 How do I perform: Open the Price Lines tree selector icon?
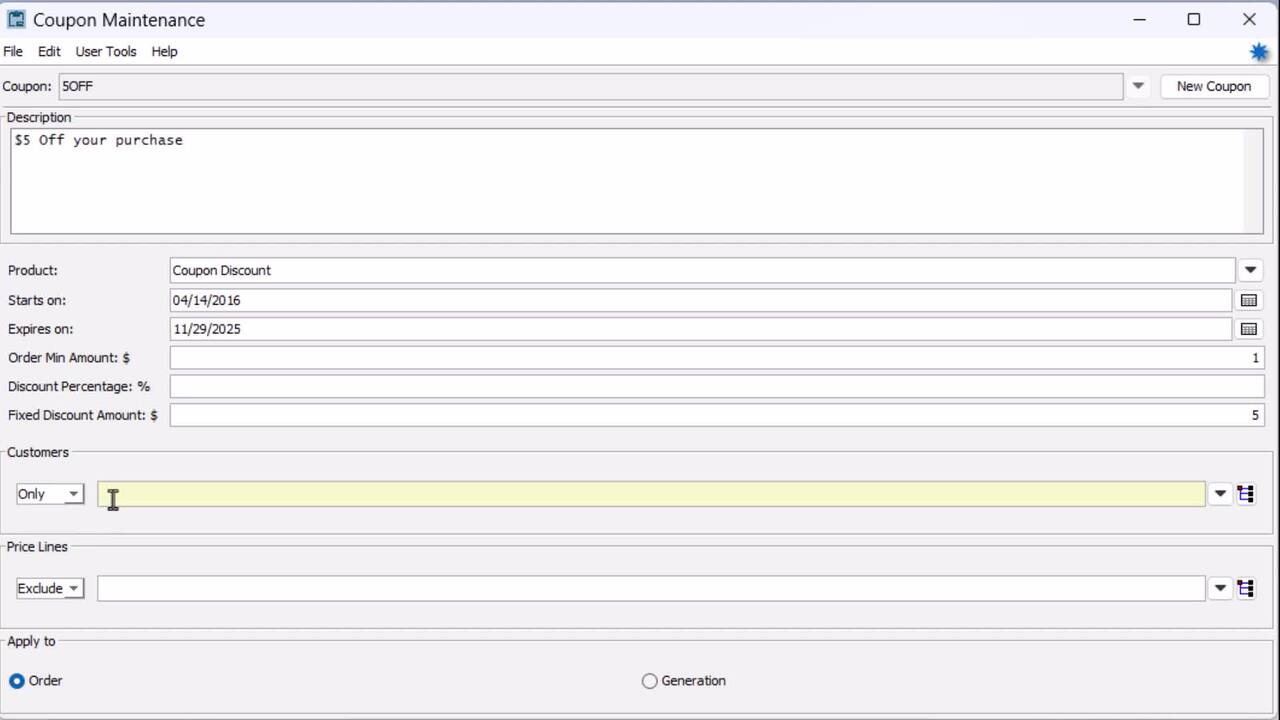tap(1246, 588)
